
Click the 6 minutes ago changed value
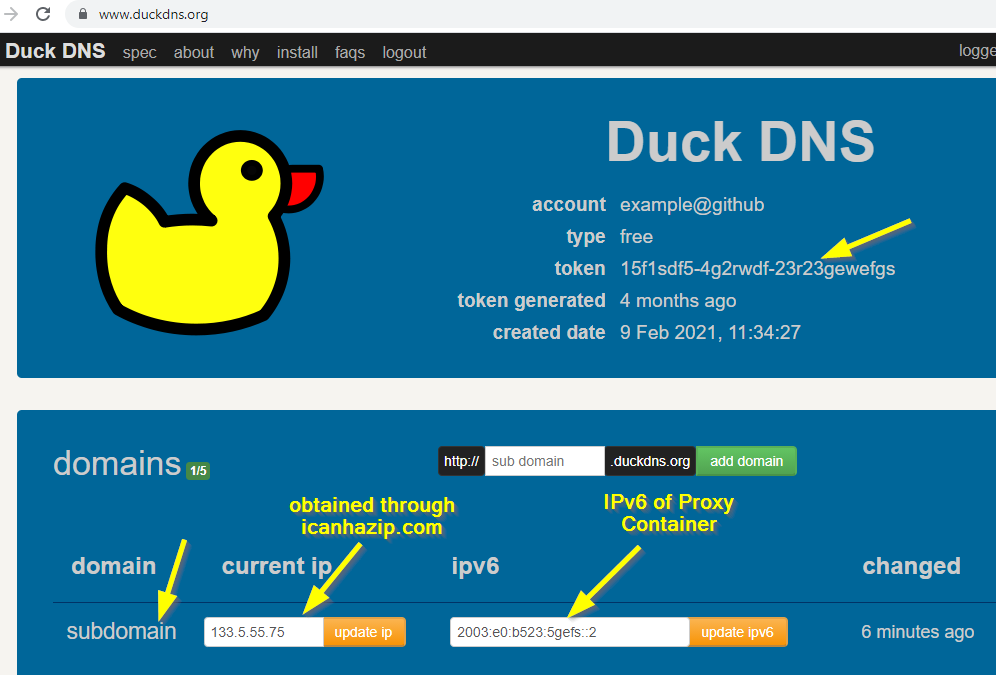917,632
